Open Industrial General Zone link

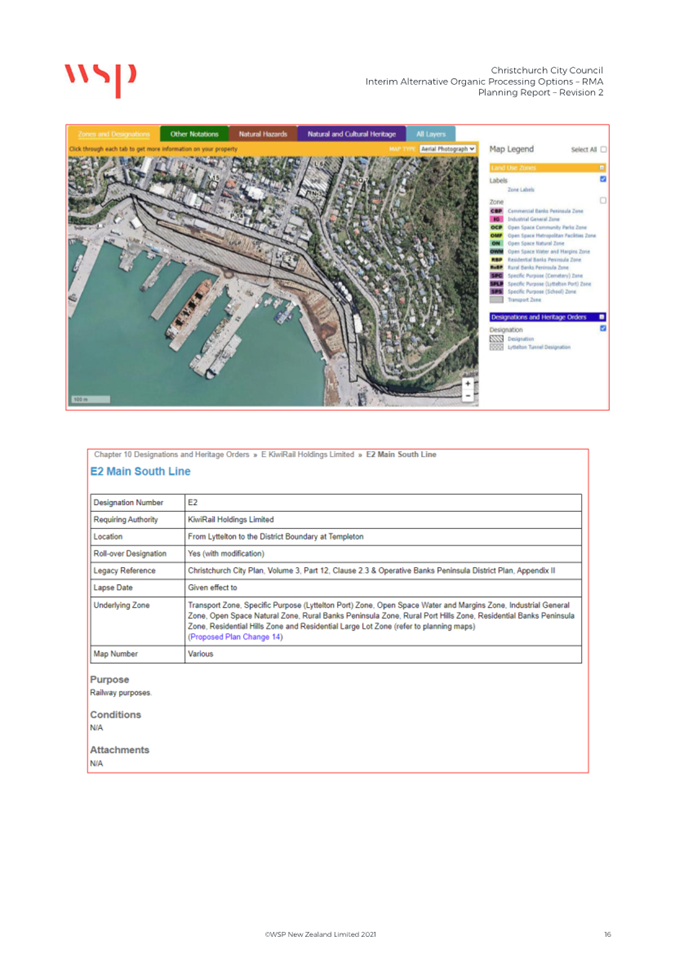click(x=534, y=219)
